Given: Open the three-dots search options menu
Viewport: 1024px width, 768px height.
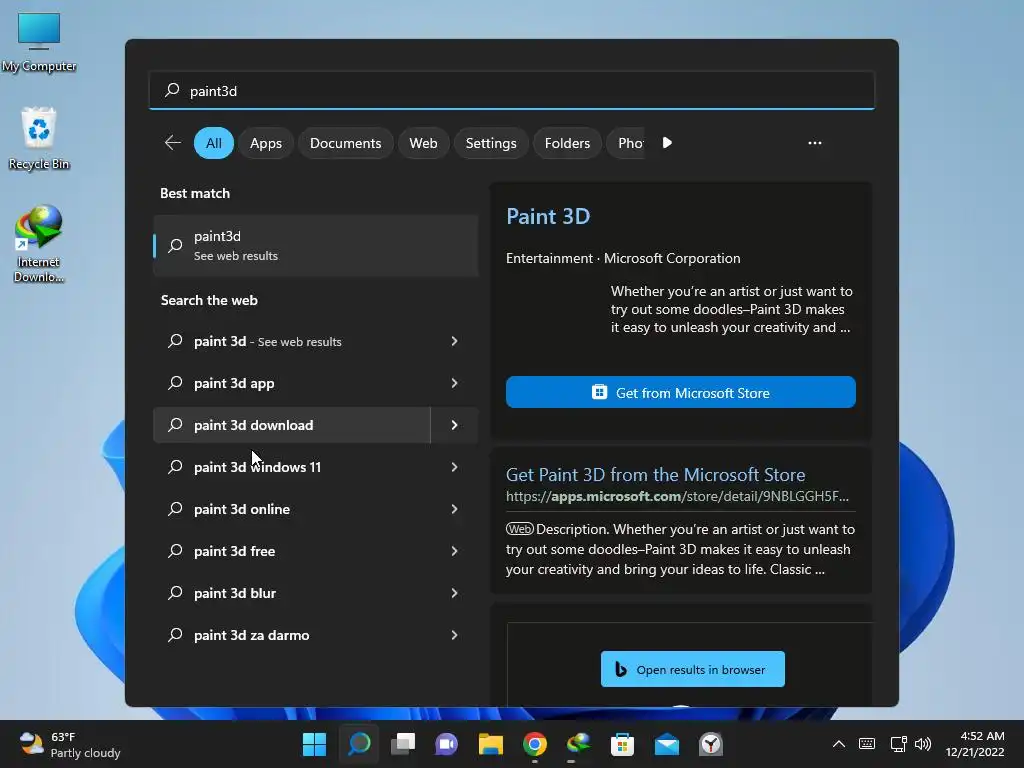Looking at the screenshot, I should pos(814,142).
